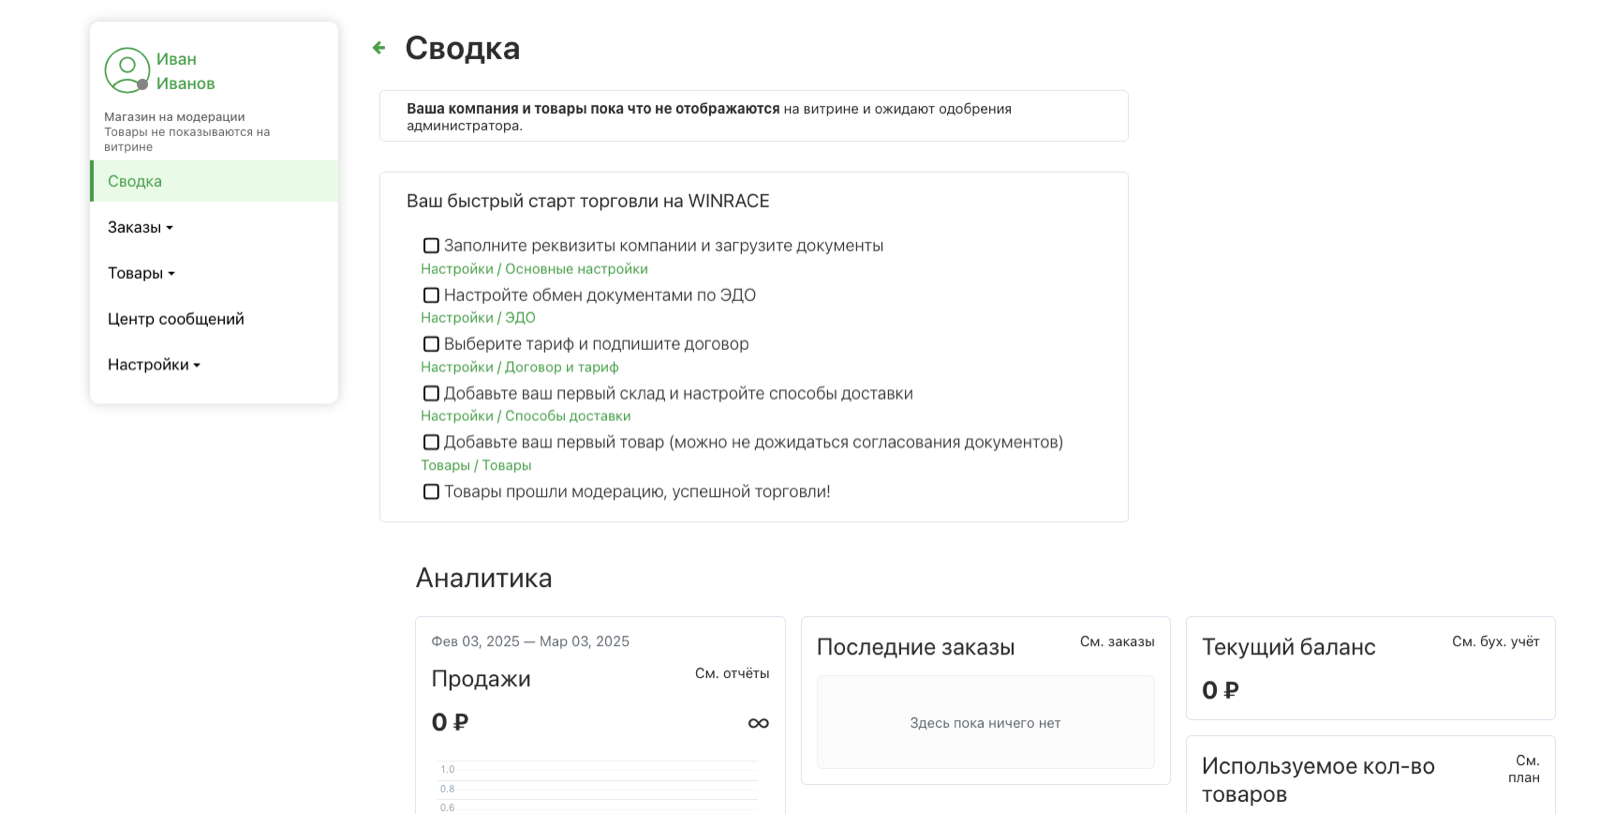Open the 'Настройки / Договор и тариф' link
Viewport: 1600px width, 814px height.
coord(520,367)
